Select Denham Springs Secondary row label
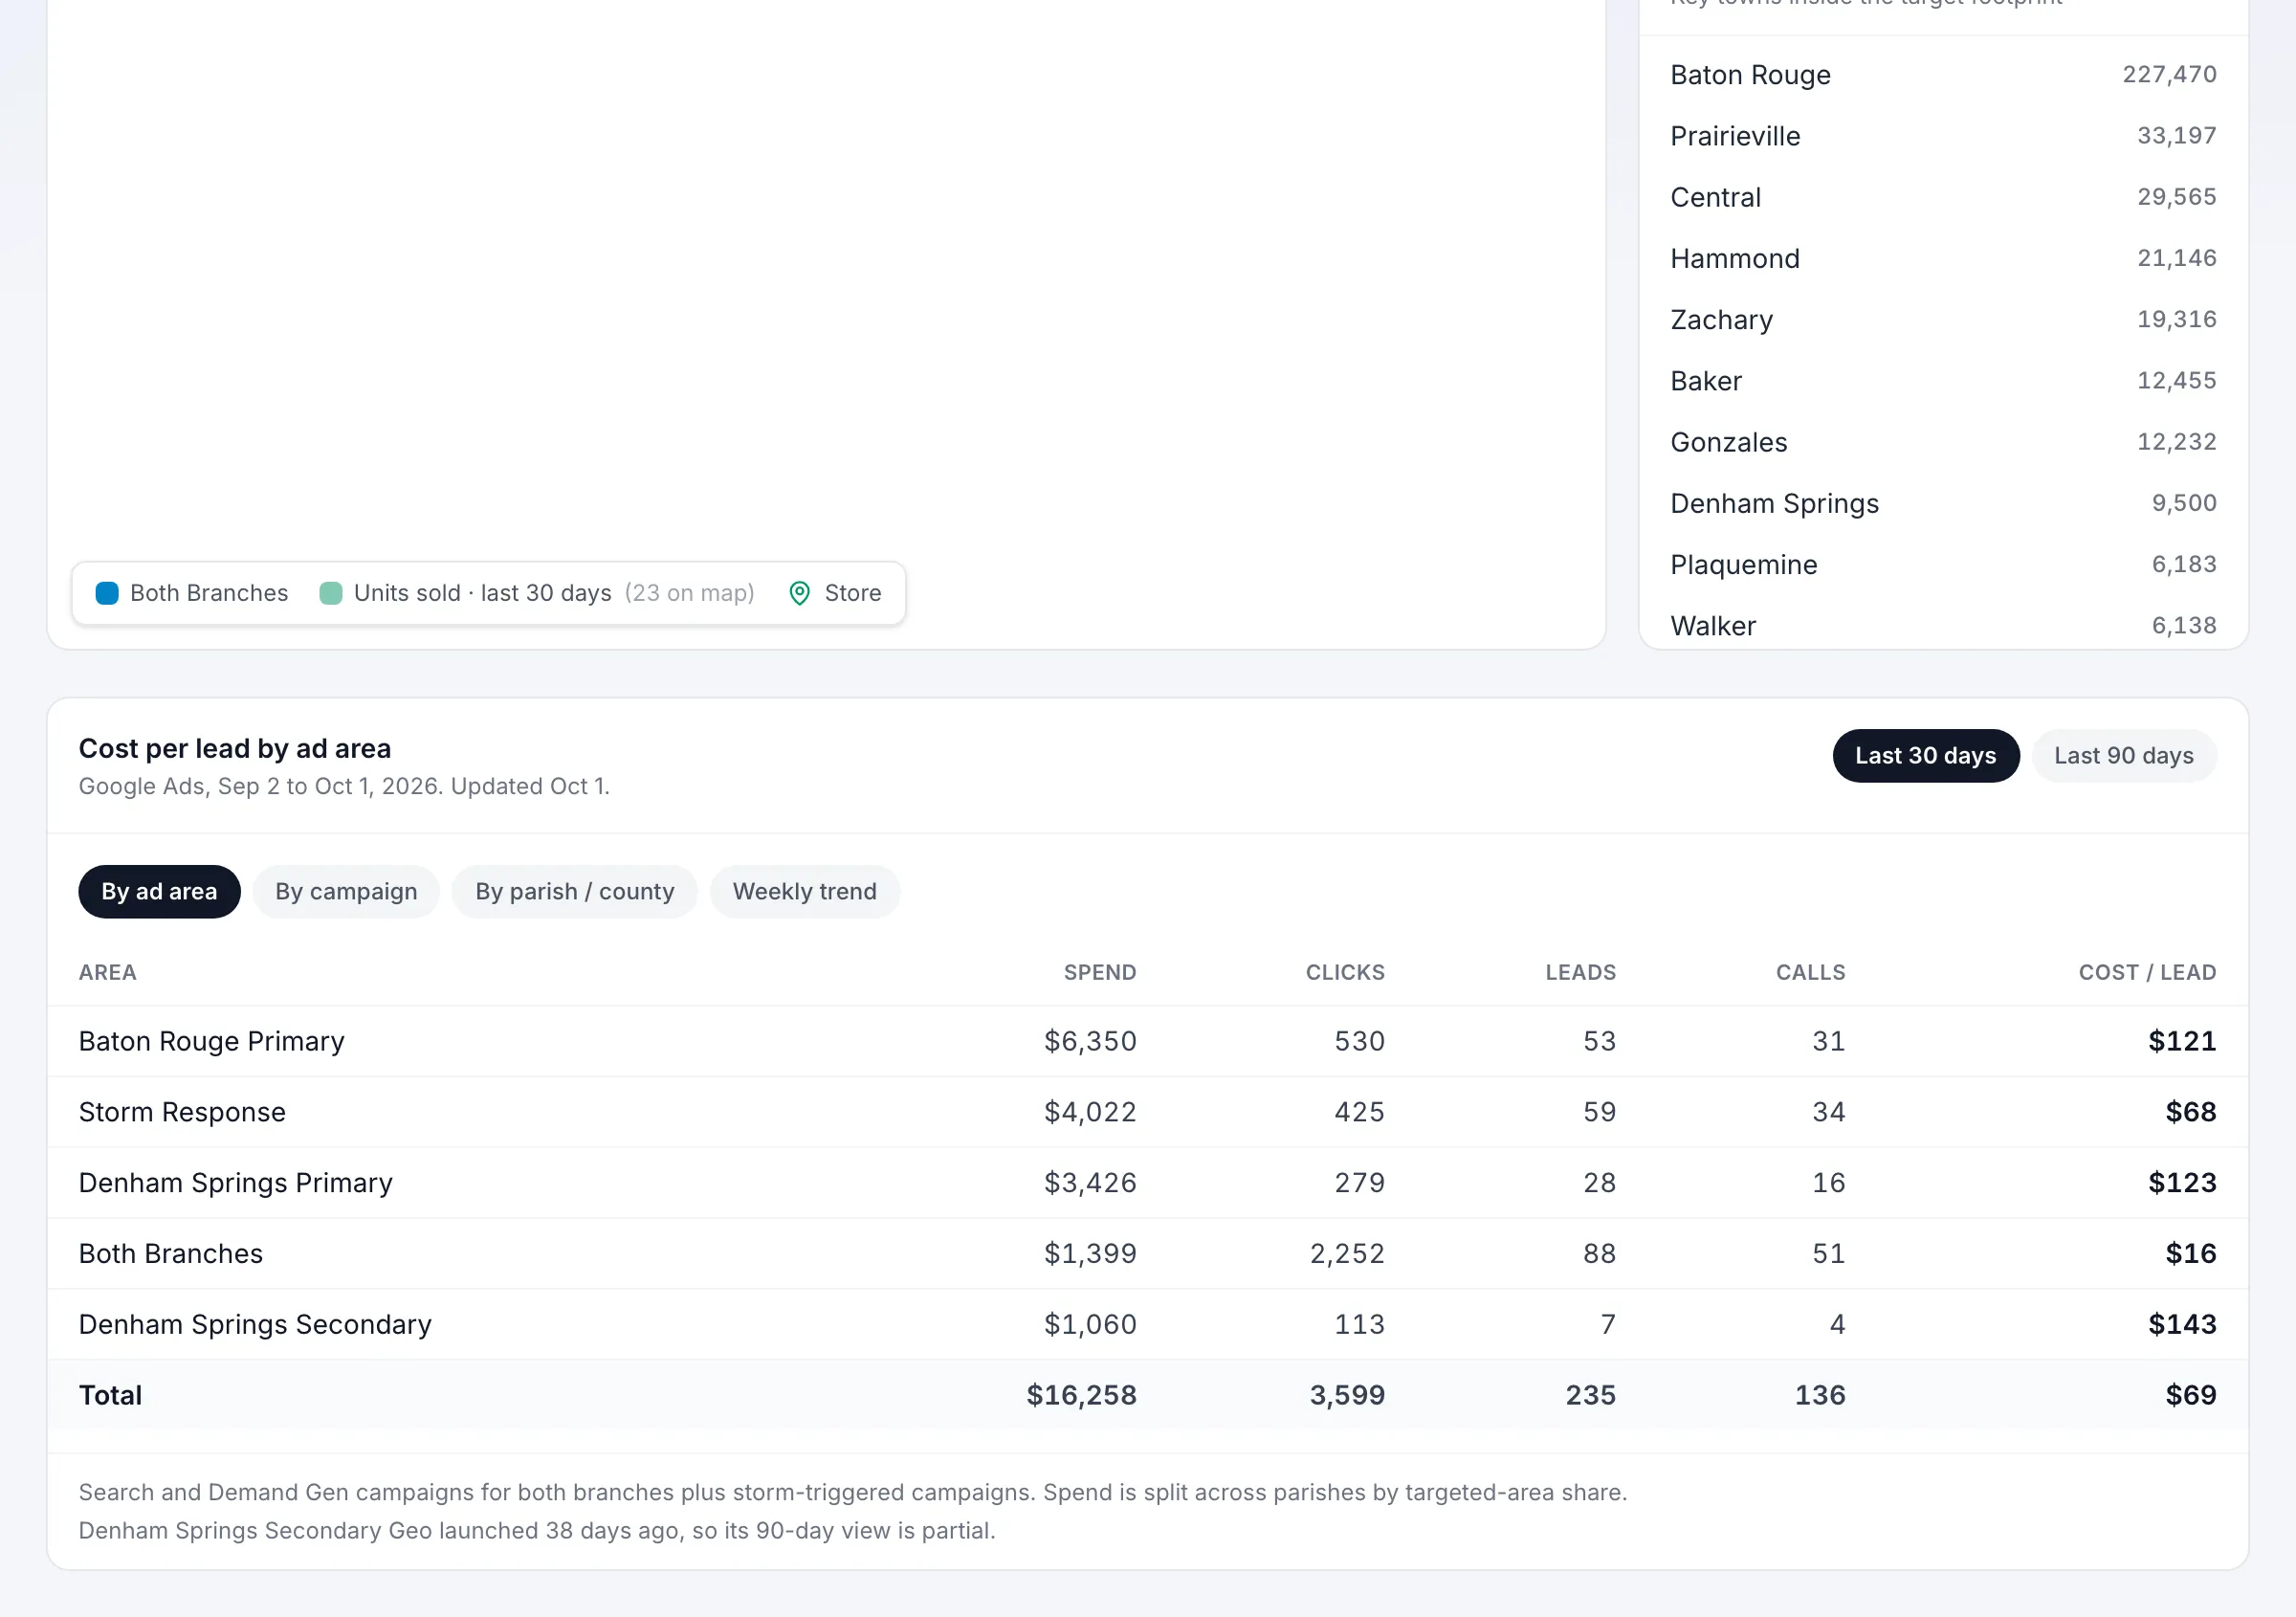 pyautogui.click(x=255, y=1324)
